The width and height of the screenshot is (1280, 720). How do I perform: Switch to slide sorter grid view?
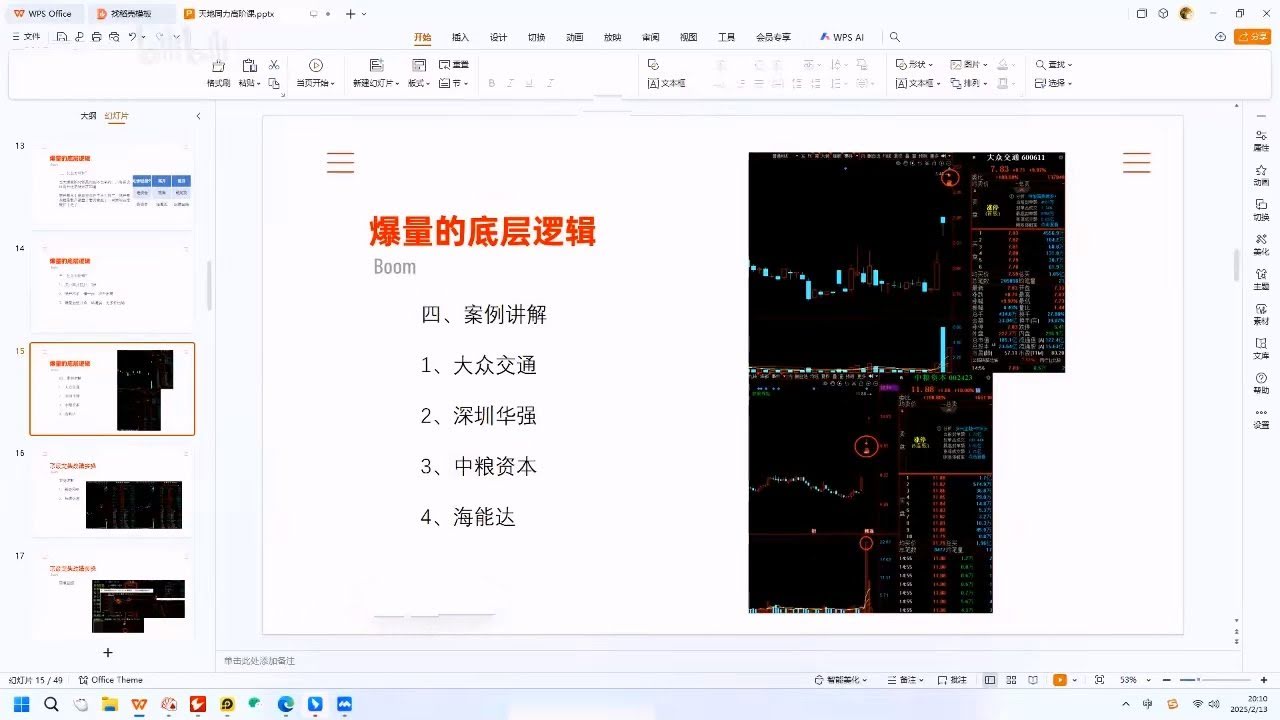[x=1011, y=680]
